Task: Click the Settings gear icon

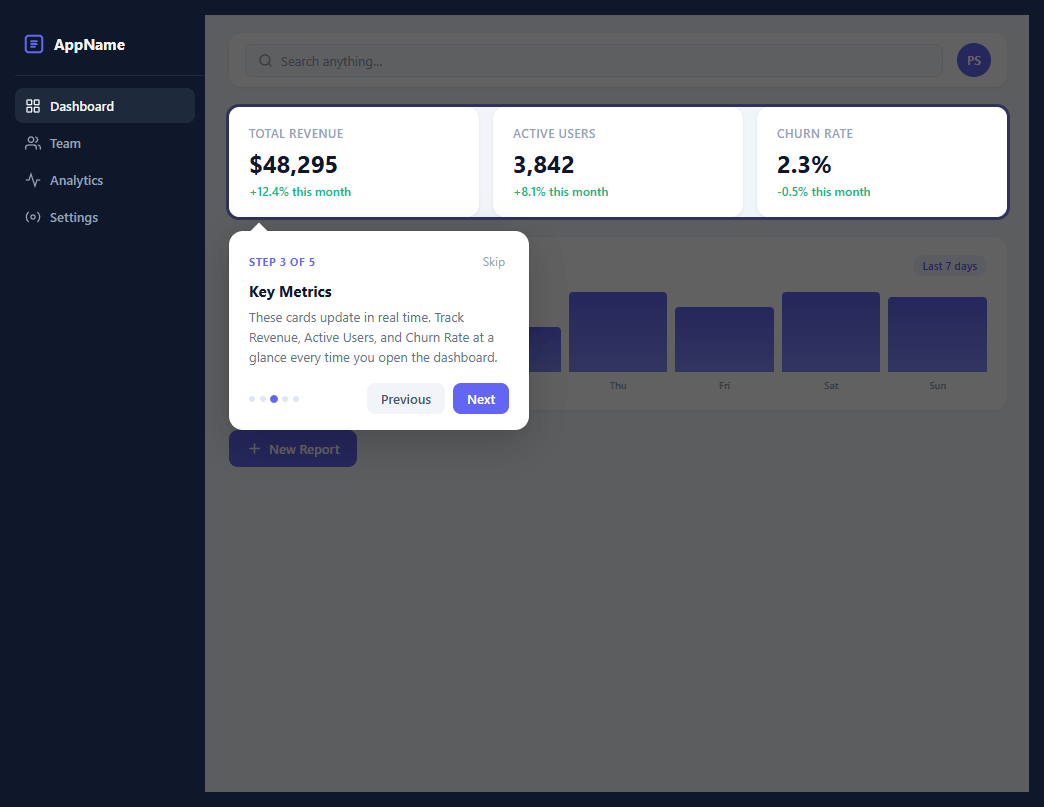Action: click(33, 217)
